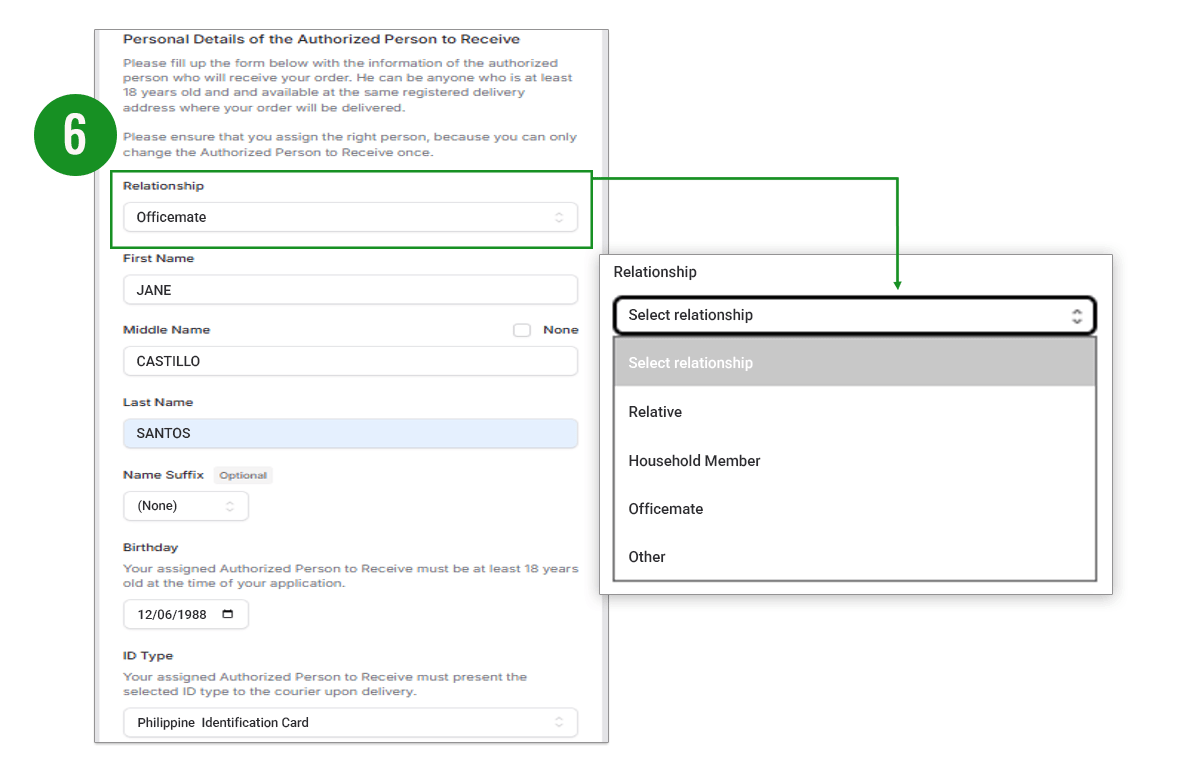Viewport: 1200px width, 774px height.
Task: Focus the Last Name field containing SANTOS
Action: coord(349,433)
